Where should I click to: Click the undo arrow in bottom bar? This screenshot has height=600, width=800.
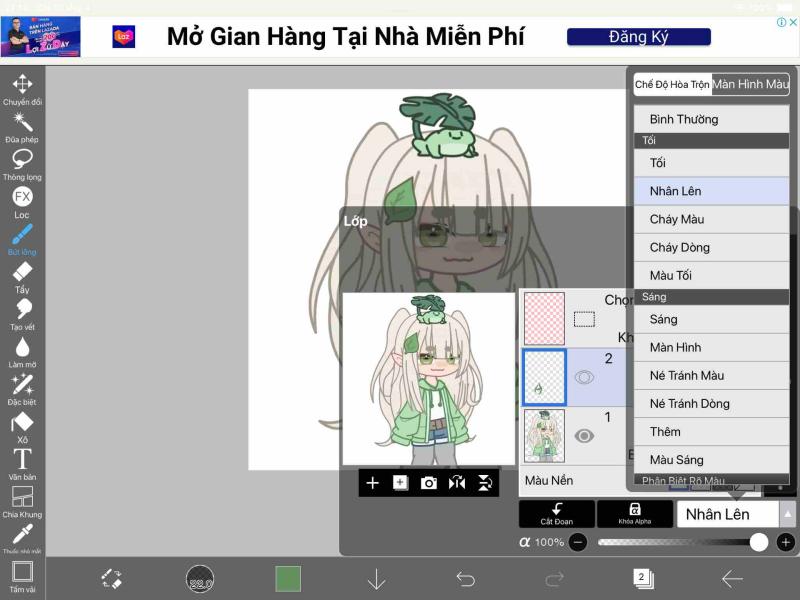click(x=465, y=578)
